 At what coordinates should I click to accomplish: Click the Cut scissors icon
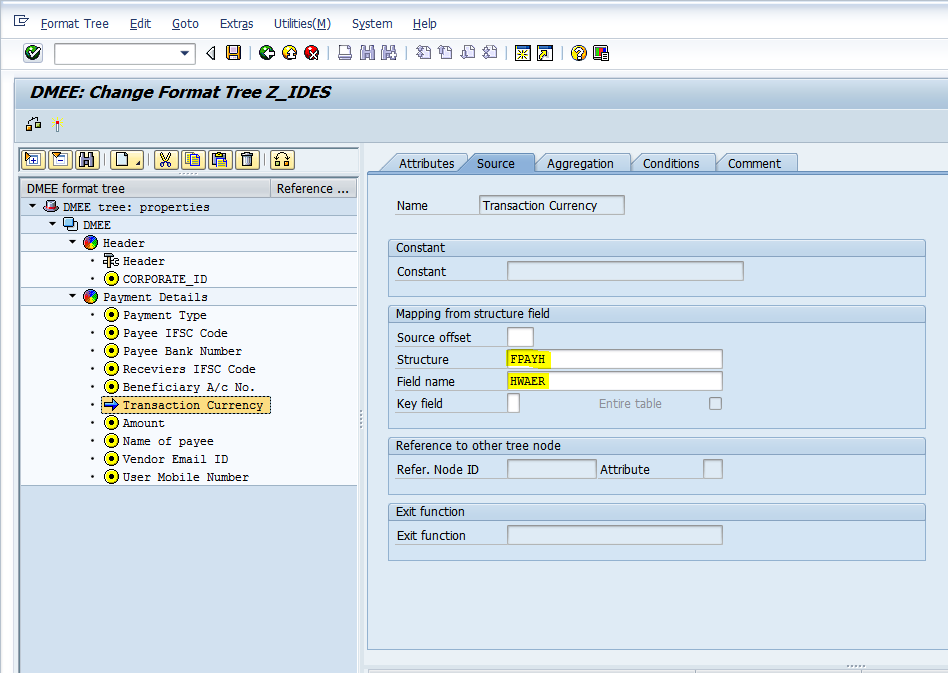pyautogui.click(x=166, y=159)
